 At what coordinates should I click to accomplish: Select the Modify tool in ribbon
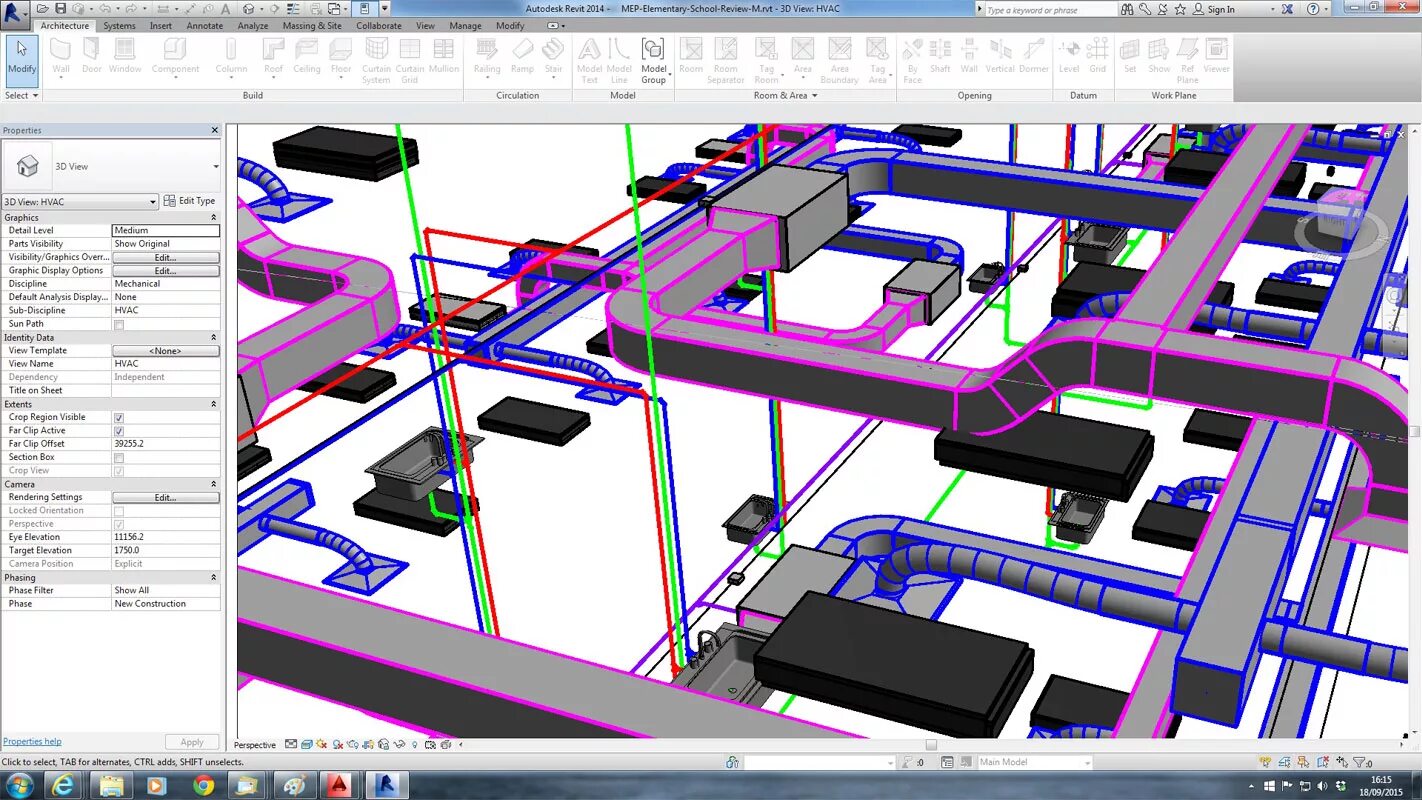click(22, 60)
